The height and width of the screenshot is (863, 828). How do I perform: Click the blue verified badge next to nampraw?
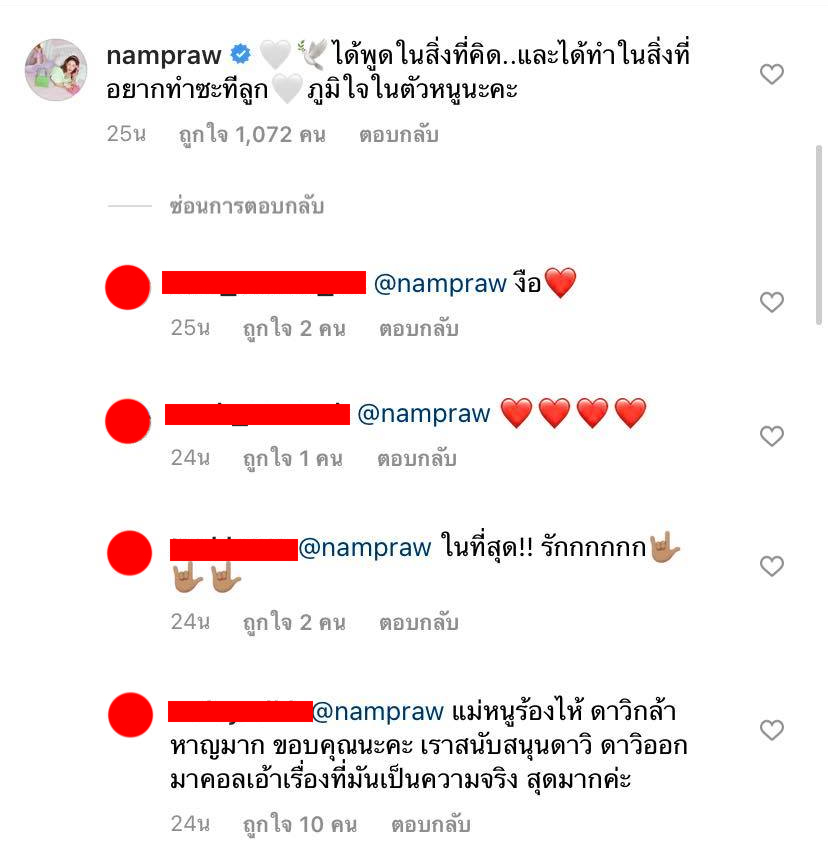pyautogui.click(x=241, y=54)
